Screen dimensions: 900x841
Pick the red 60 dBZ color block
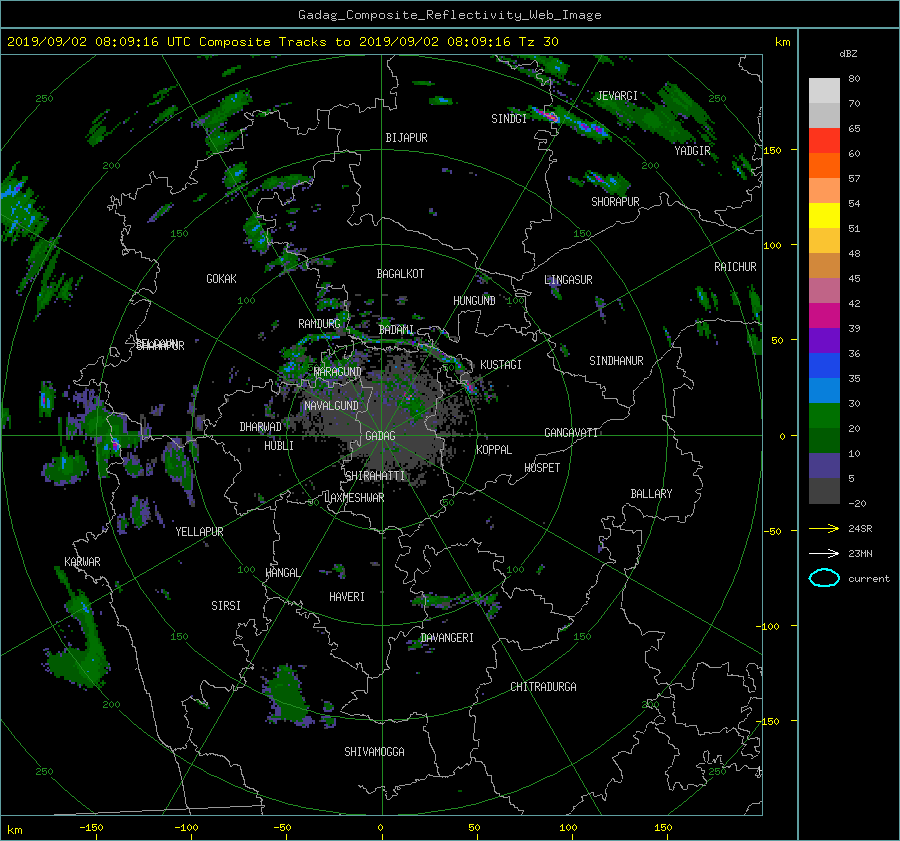pos(824,140)
